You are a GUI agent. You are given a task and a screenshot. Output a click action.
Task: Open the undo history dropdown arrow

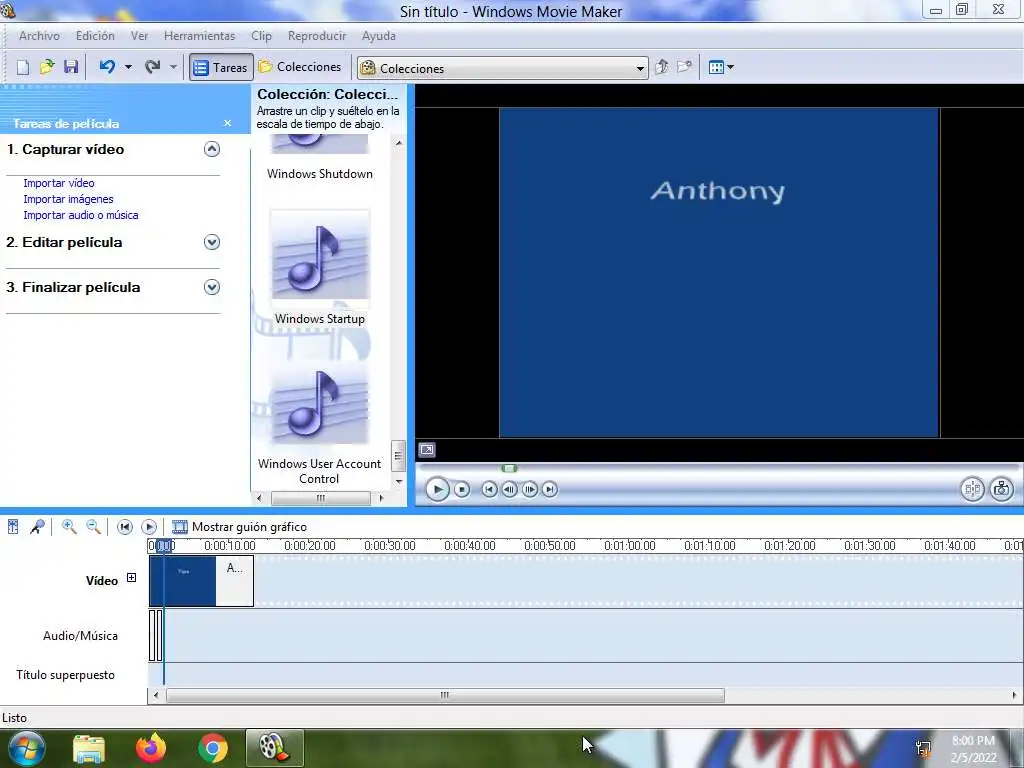pyautogui.click(x=128, y=67)
